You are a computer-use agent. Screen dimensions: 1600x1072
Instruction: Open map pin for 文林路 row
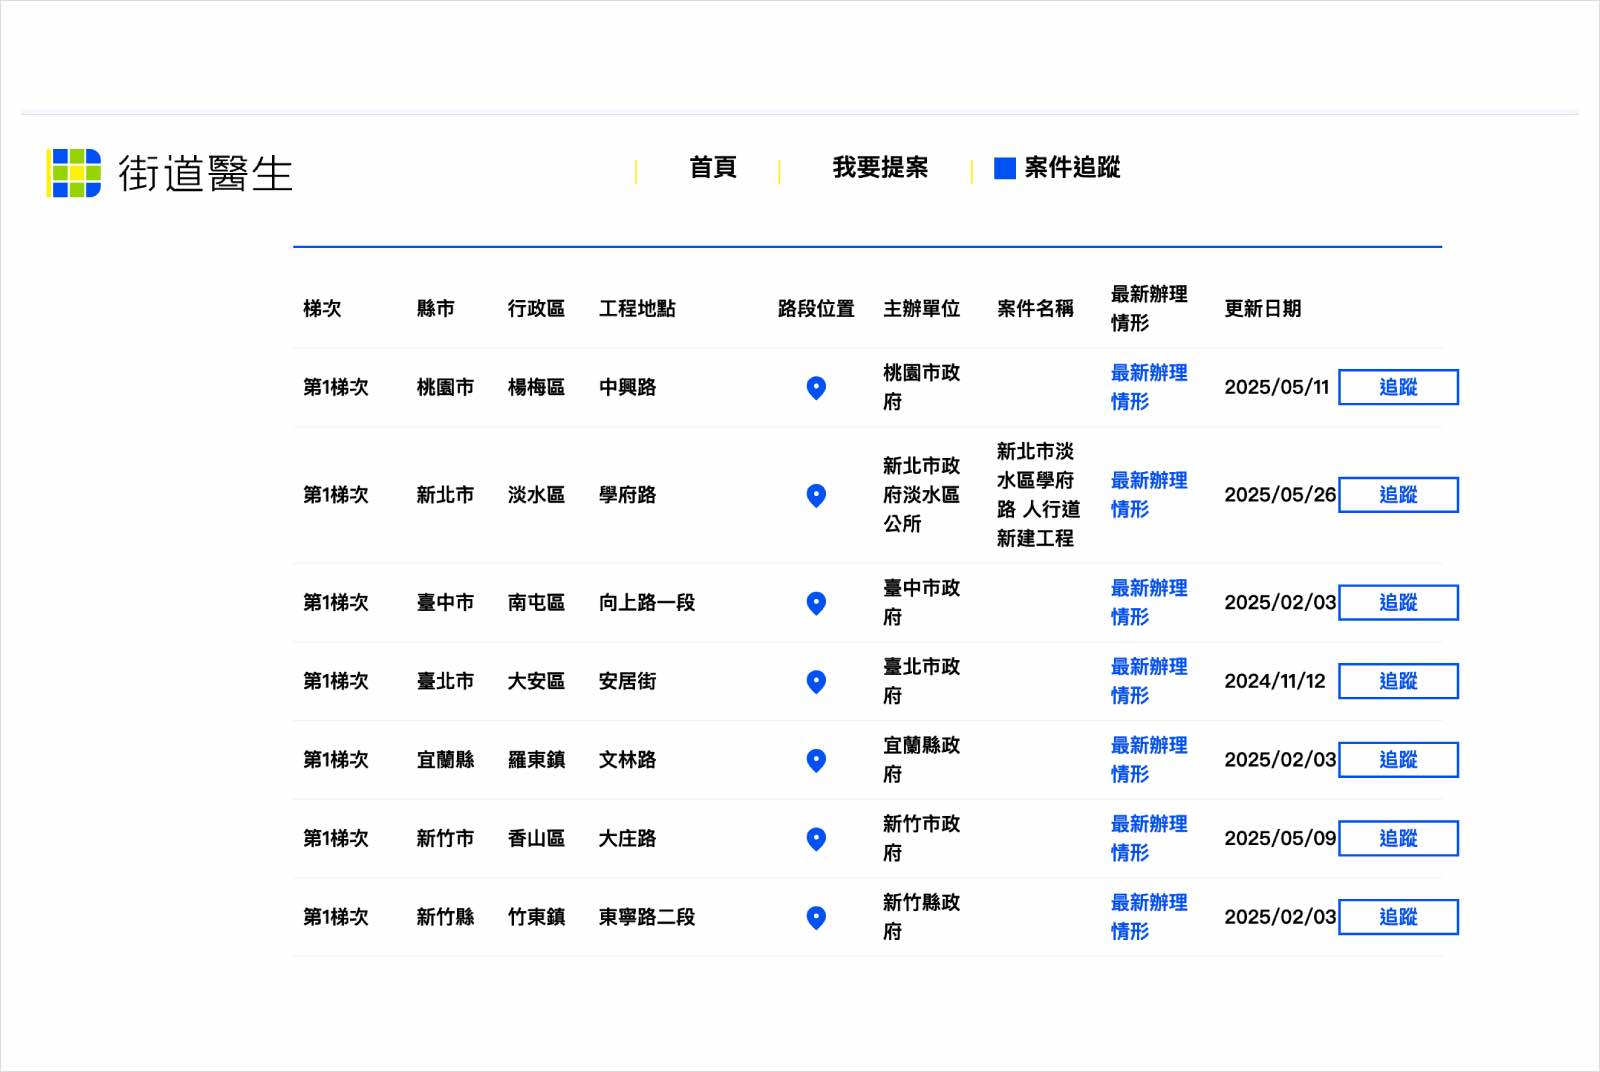point(816,761)
